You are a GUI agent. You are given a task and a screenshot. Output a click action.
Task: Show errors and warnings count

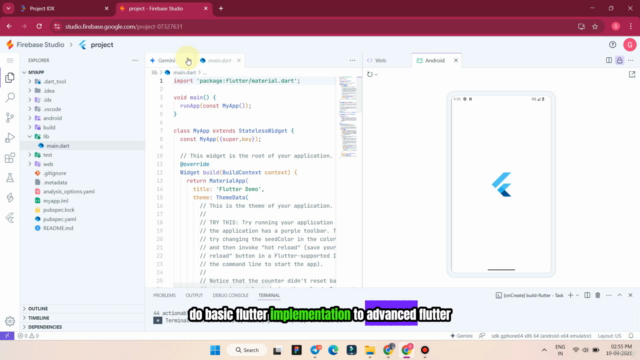pos(28,336)
